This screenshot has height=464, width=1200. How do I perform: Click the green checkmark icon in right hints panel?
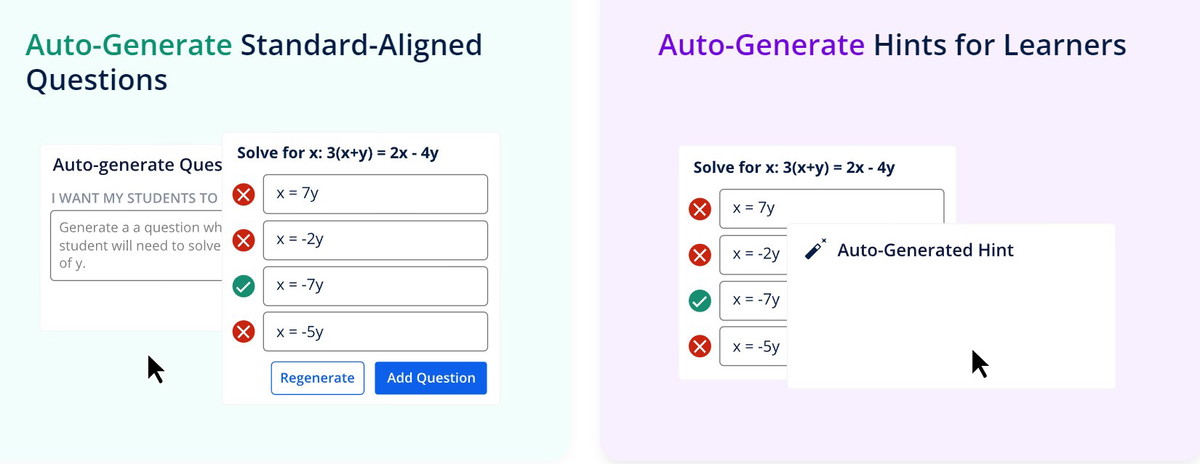click(700, 300)
